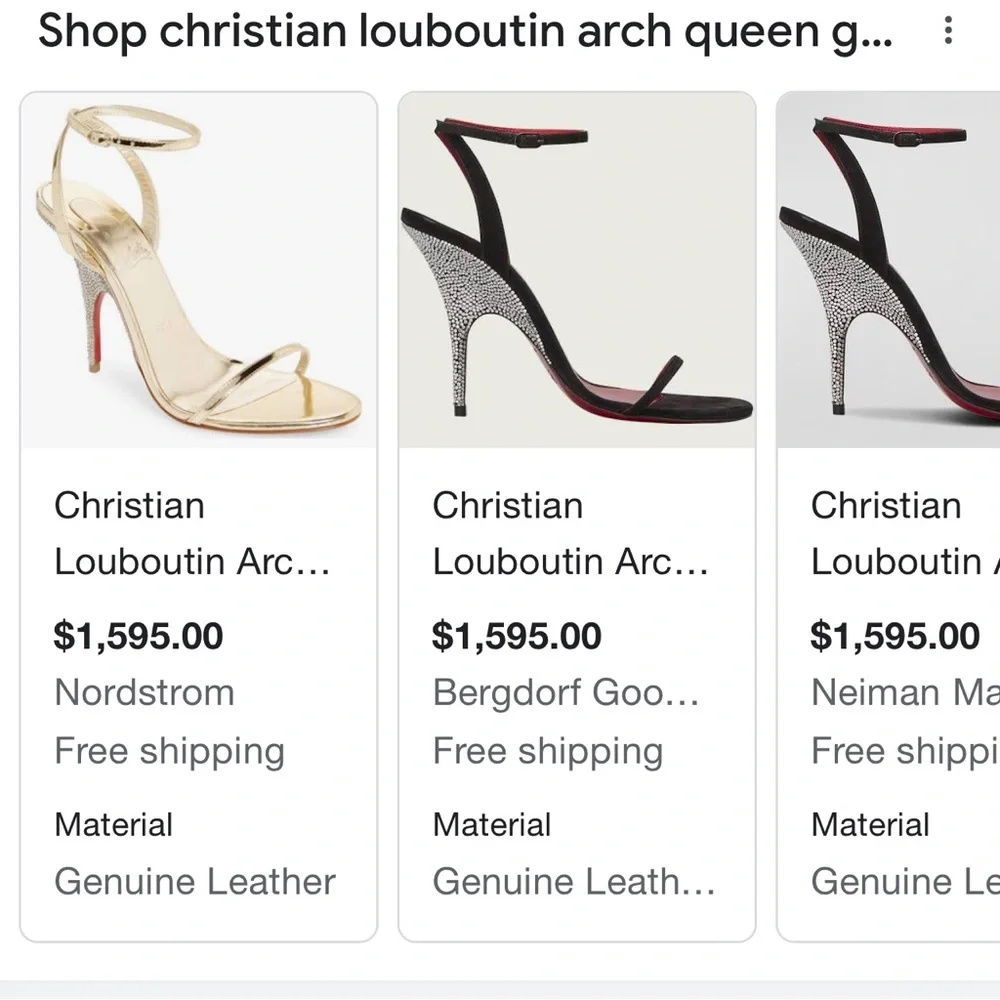This screenshot has width=1000, height=1000.
Task: Click the crystal-heel black sandal image
Action: (x=577, y=268)
